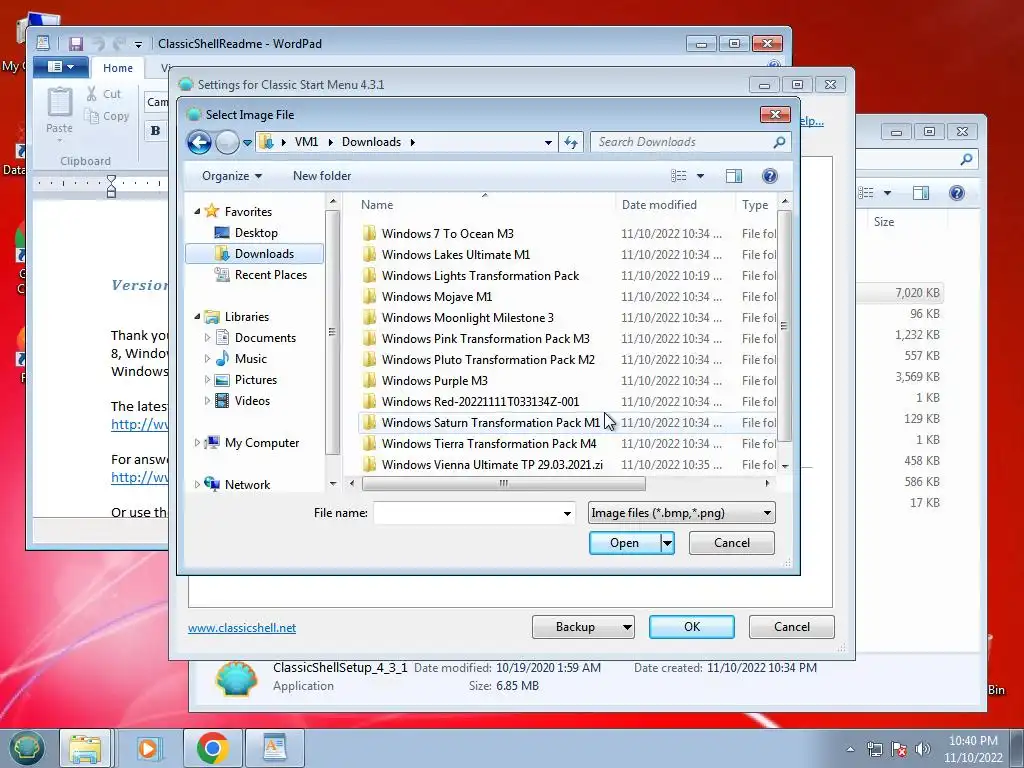The width and height of the screenshot is (1024, 768).
Task: Select the Desktop favorite icon
Action: (222, 232)
